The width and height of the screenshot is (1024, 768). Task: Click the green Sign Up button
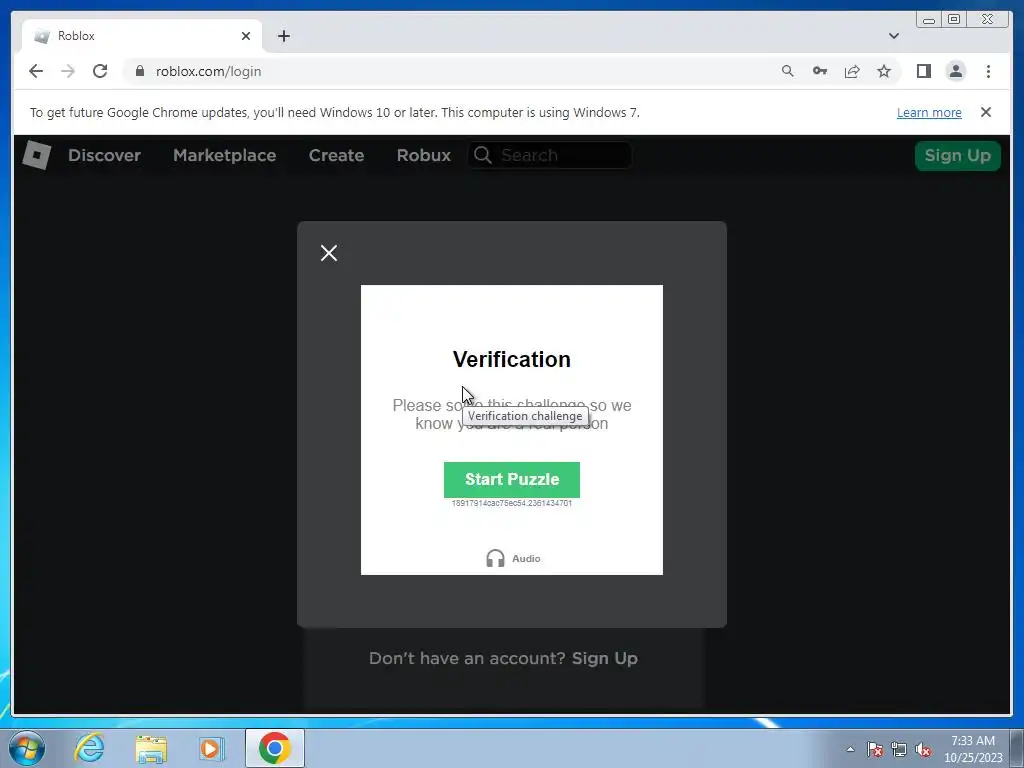(957, 155)
